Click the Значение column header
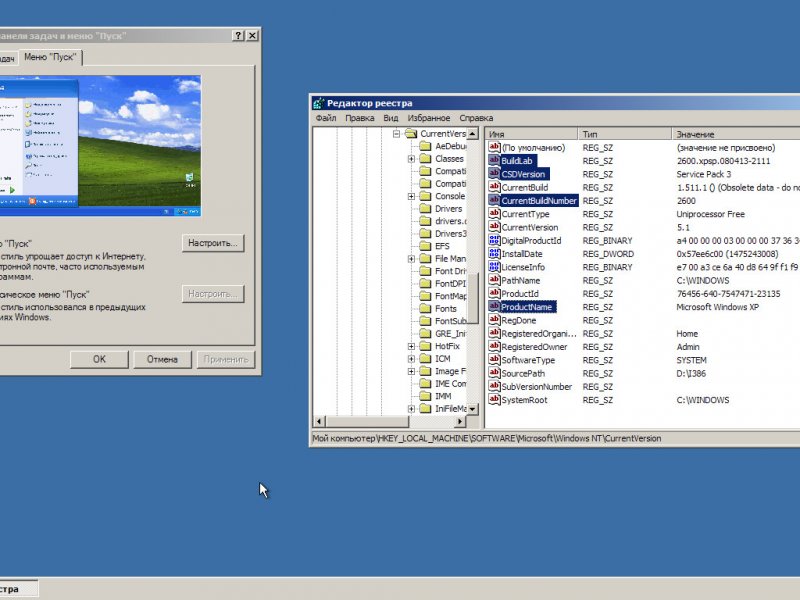The image size is (800, 600). coord(736,134)
